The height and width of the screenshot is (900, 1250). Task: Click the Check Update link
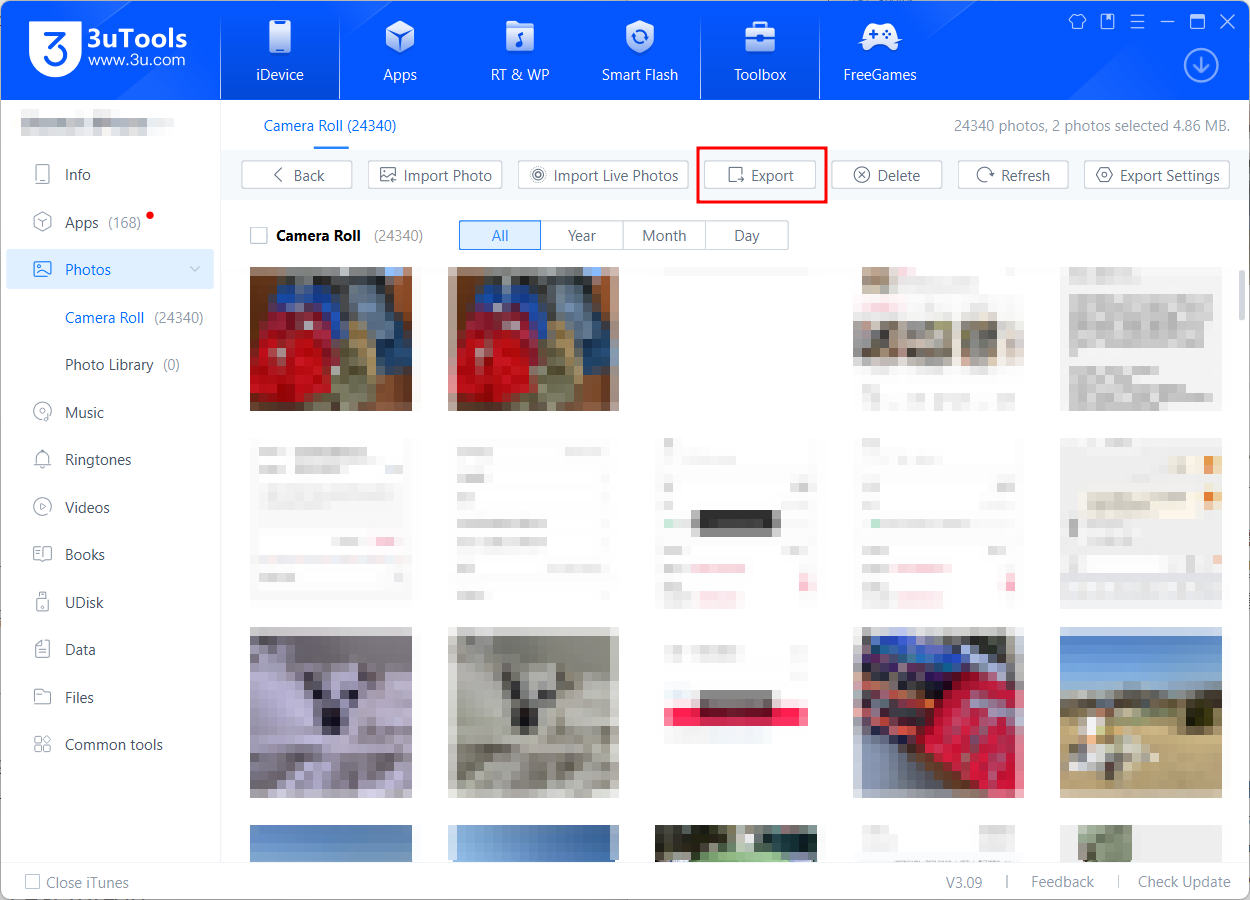coord(1183,882)
